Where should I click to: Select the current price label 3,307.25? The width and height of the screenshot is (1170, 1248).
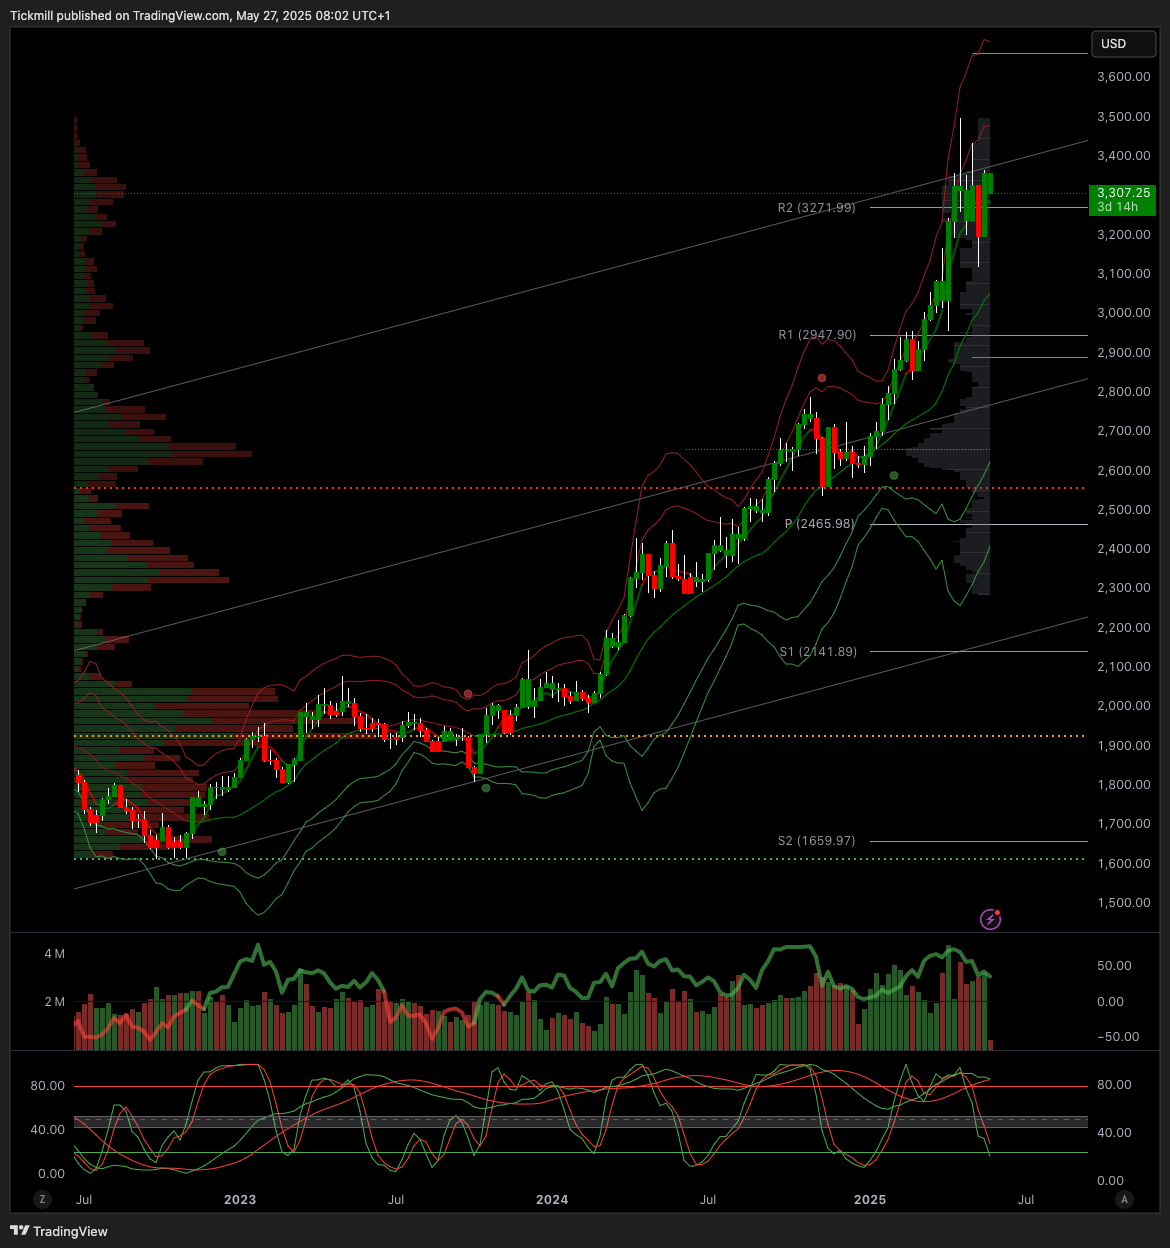1123,193
